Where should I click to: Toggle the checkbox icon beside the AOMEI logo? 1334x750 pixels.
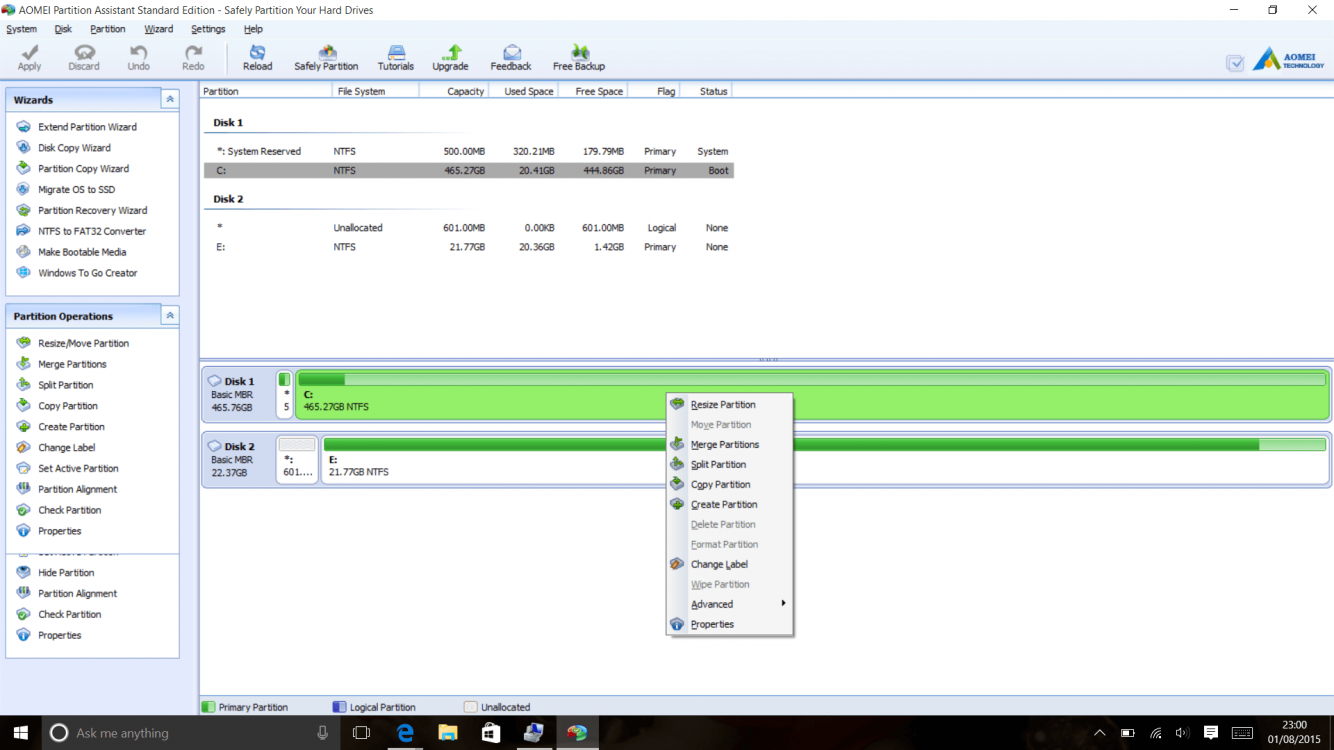pos(1235,63)
